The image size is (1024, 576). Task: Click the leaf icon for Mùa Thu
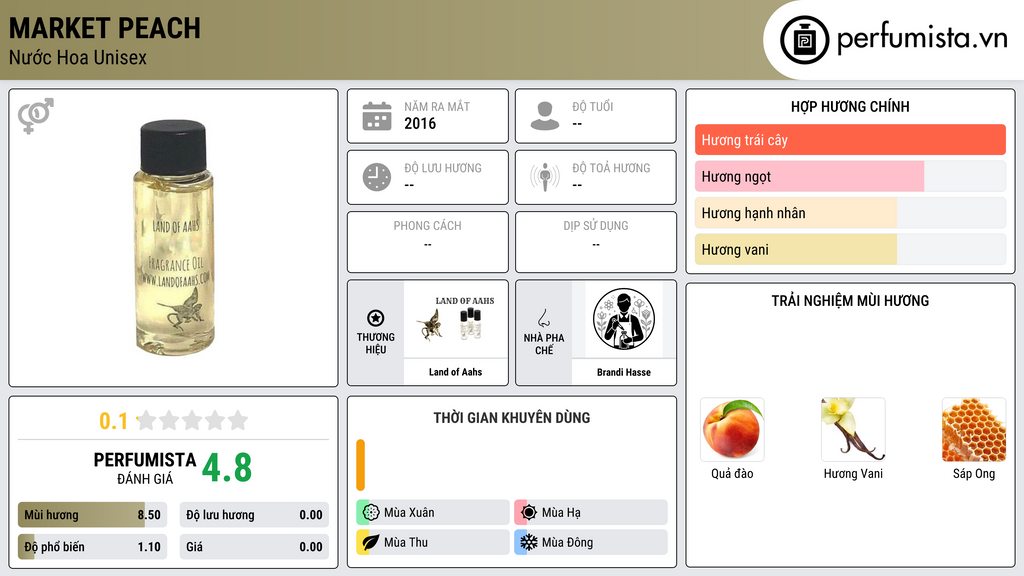tap(371, 542)
